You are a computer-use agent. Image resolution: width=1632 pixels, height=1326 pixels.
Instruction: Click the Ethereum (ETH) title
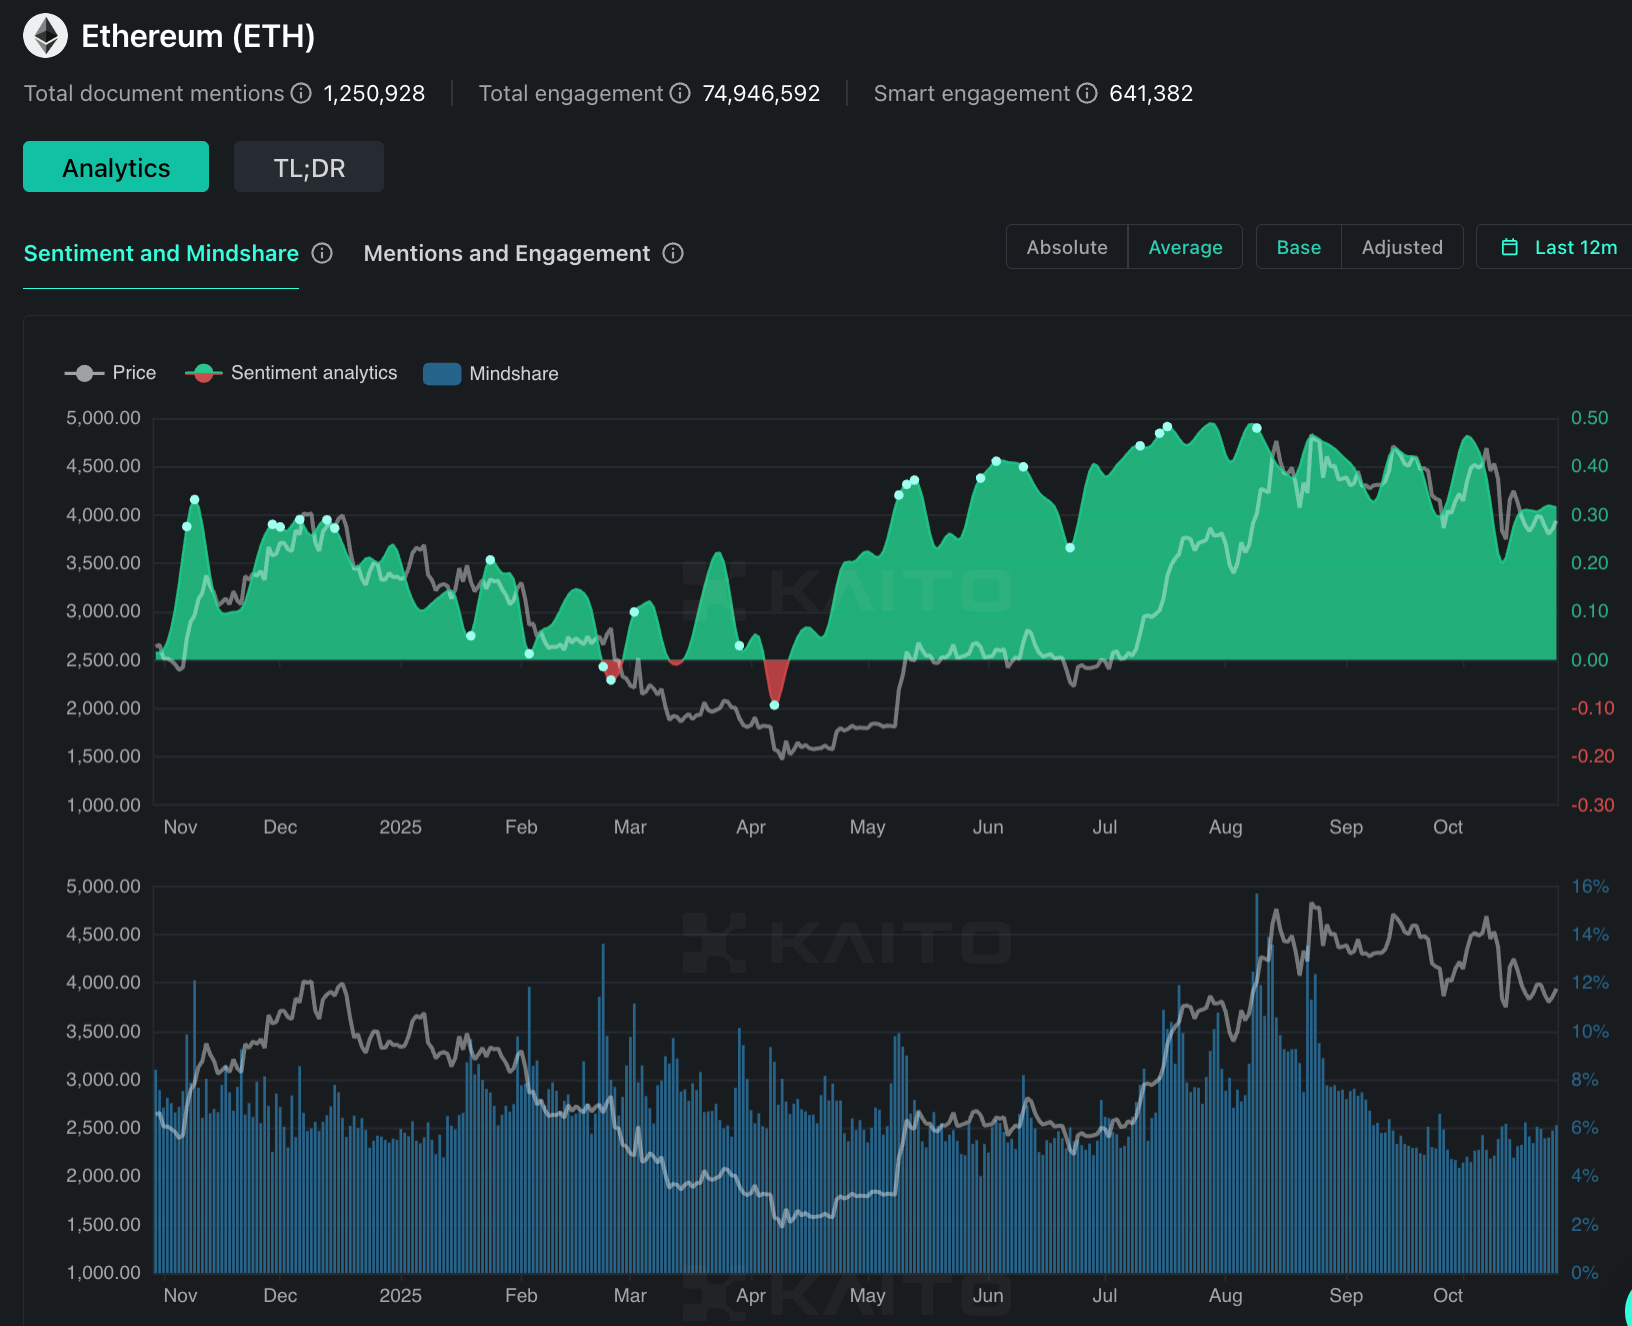click(x=198, y=37)
